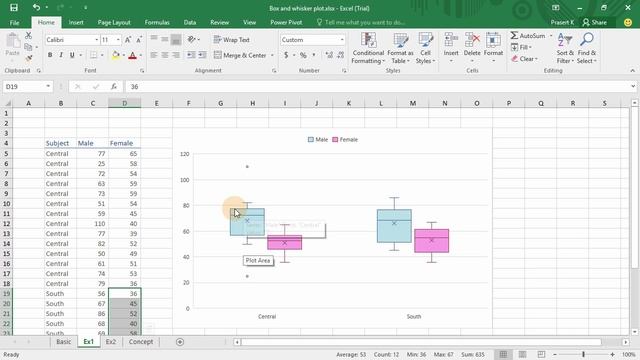Apply percent style
The image size is (640, 360).
(303, 55)
